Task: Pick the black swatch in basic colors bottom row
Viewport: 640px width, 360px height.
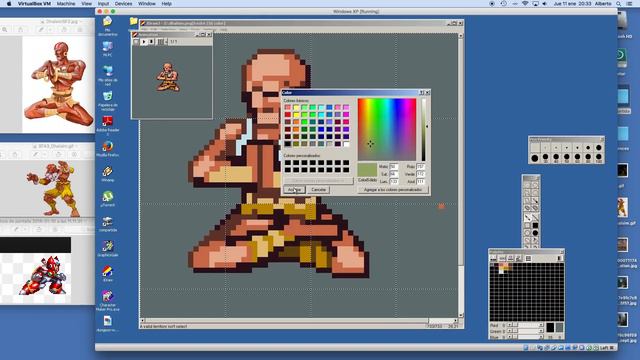Action: point(288,144)
